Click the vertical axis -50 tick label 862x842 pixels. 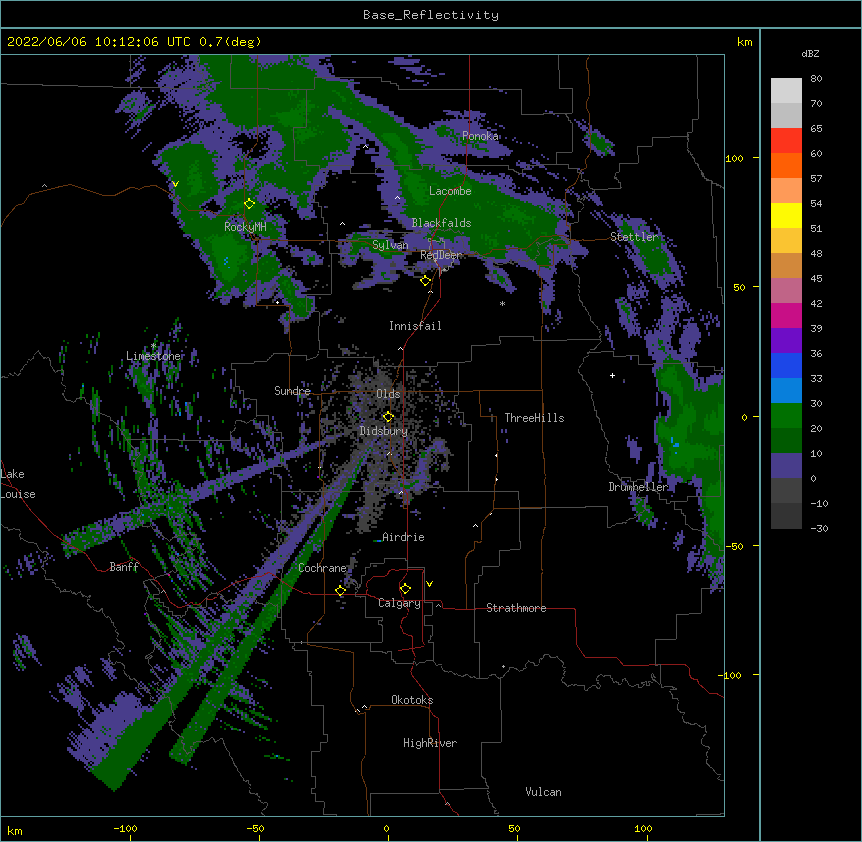734,546
